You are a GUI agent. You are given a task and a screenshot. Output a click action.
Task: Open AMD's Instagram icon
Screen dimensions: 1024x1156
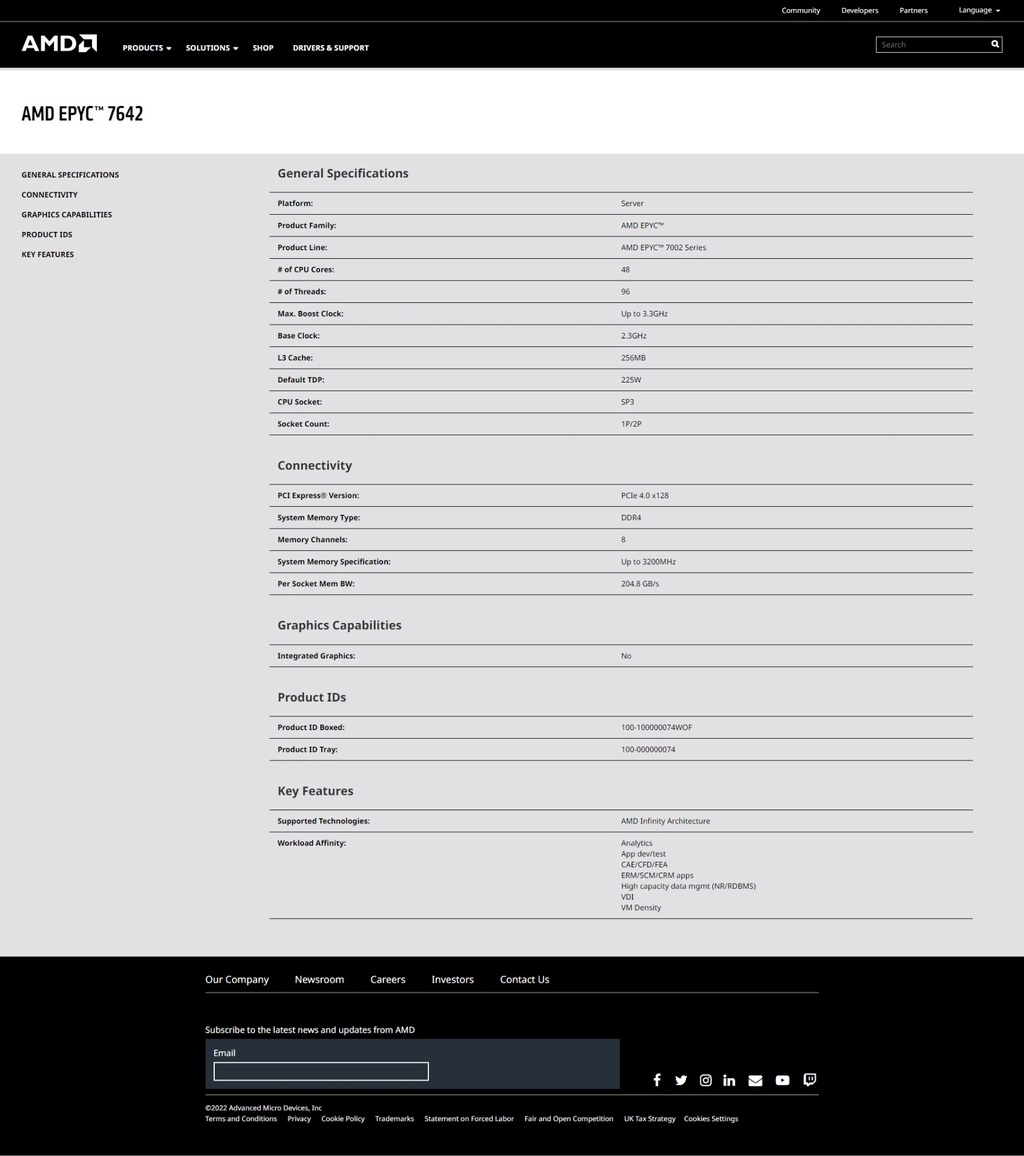click(x=706, y=1080)
